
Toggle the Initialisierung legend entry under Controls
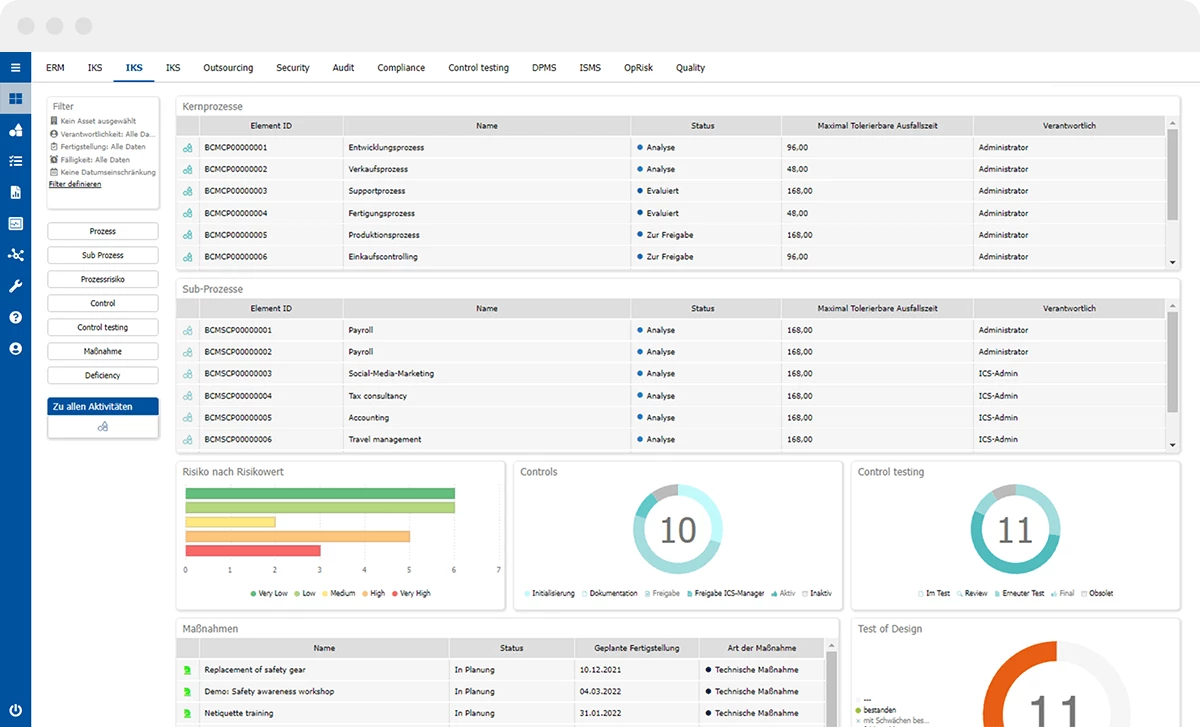click(x=550, y=593)
